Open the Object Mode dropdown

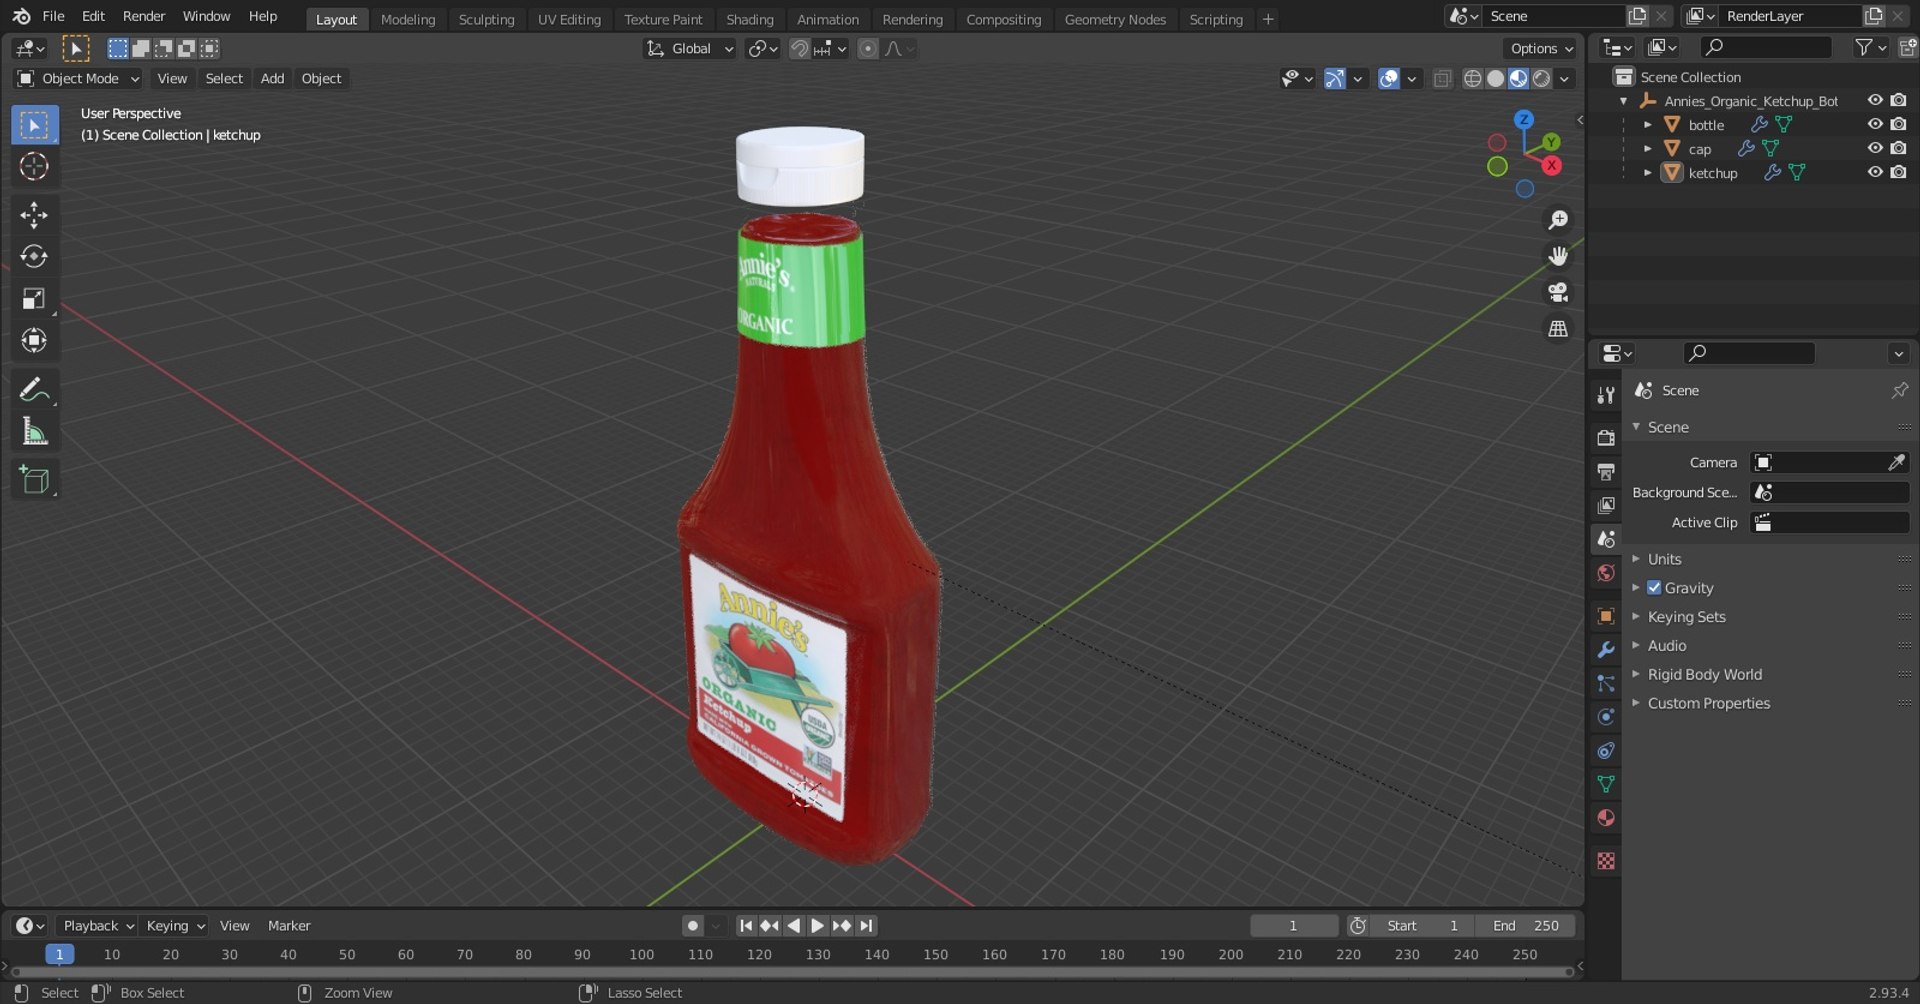pos(79,78)
